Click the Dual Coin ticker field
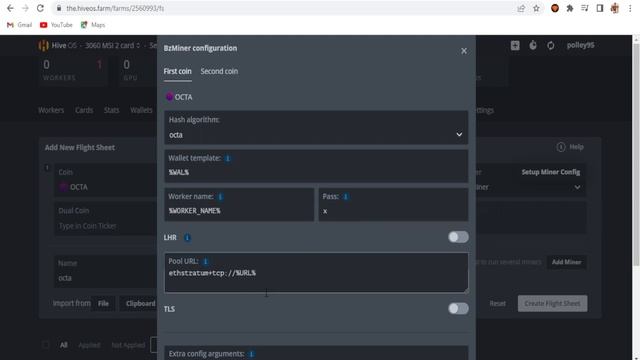Screen dimensions: 640x360 tap(106, 219)
